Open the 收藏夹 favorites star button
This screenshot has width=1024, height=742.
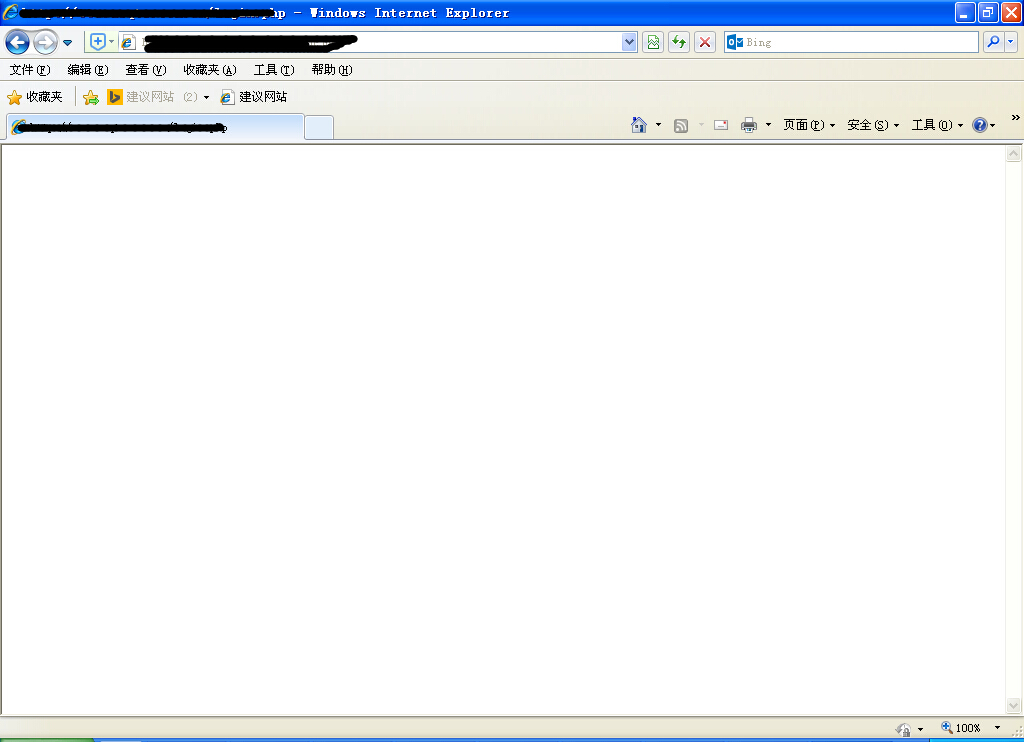point(35,97)
